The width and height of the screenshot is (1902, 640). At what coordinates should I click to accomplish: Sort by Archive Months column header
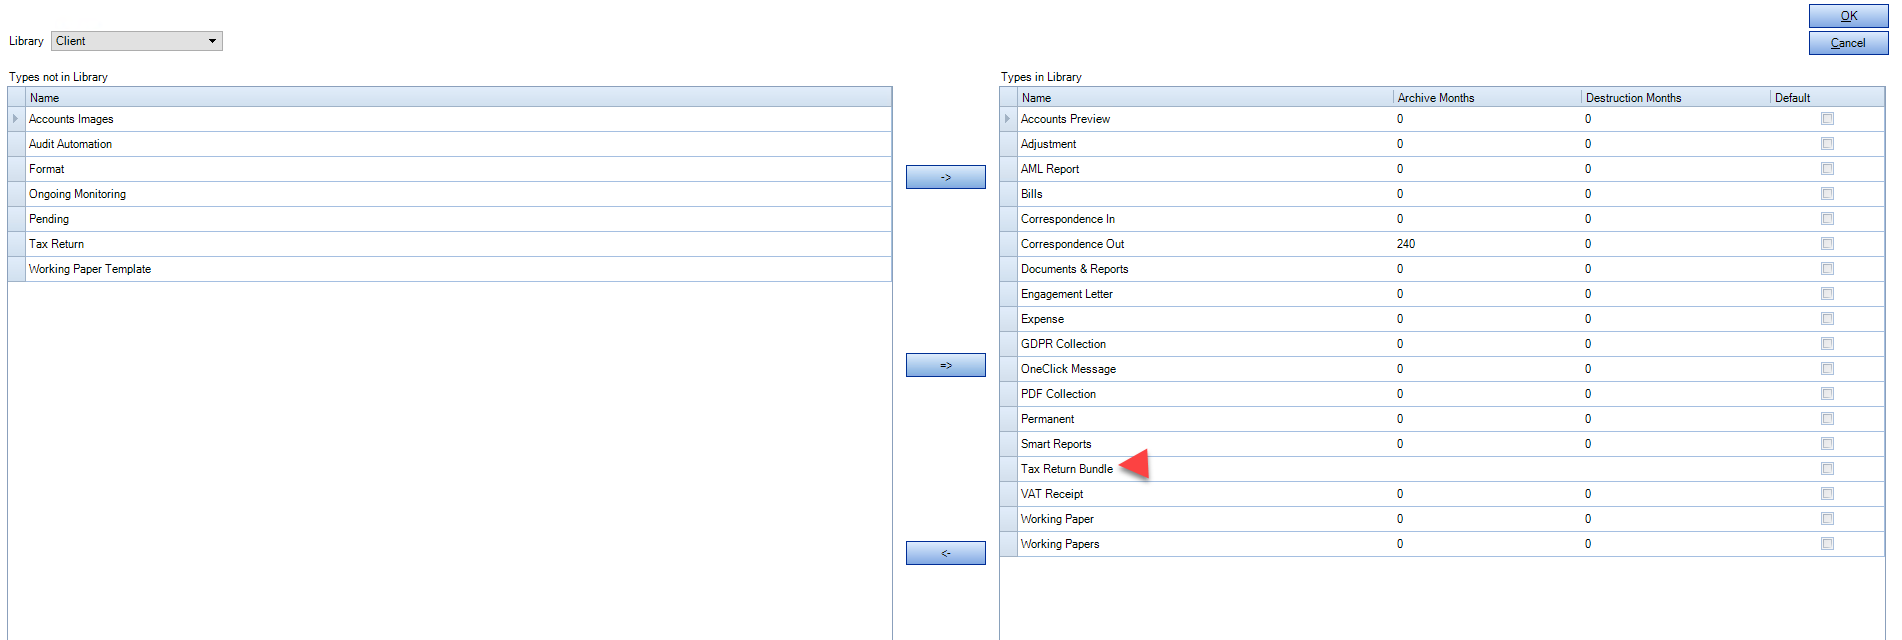1487,97
